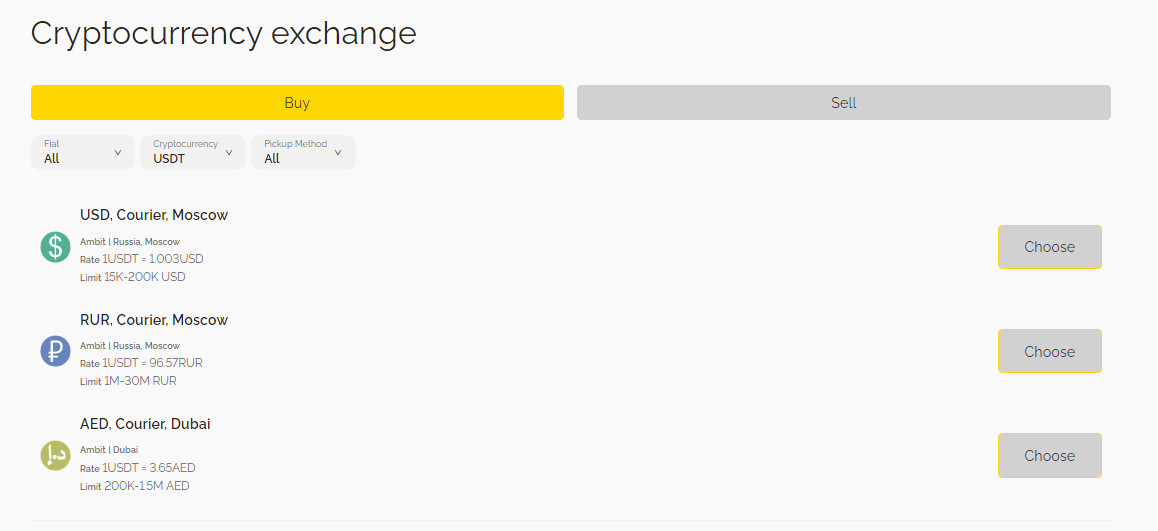The image size is (1158, 531).
Task: Click the blue ruble currency icon
Action: point(55,351)
